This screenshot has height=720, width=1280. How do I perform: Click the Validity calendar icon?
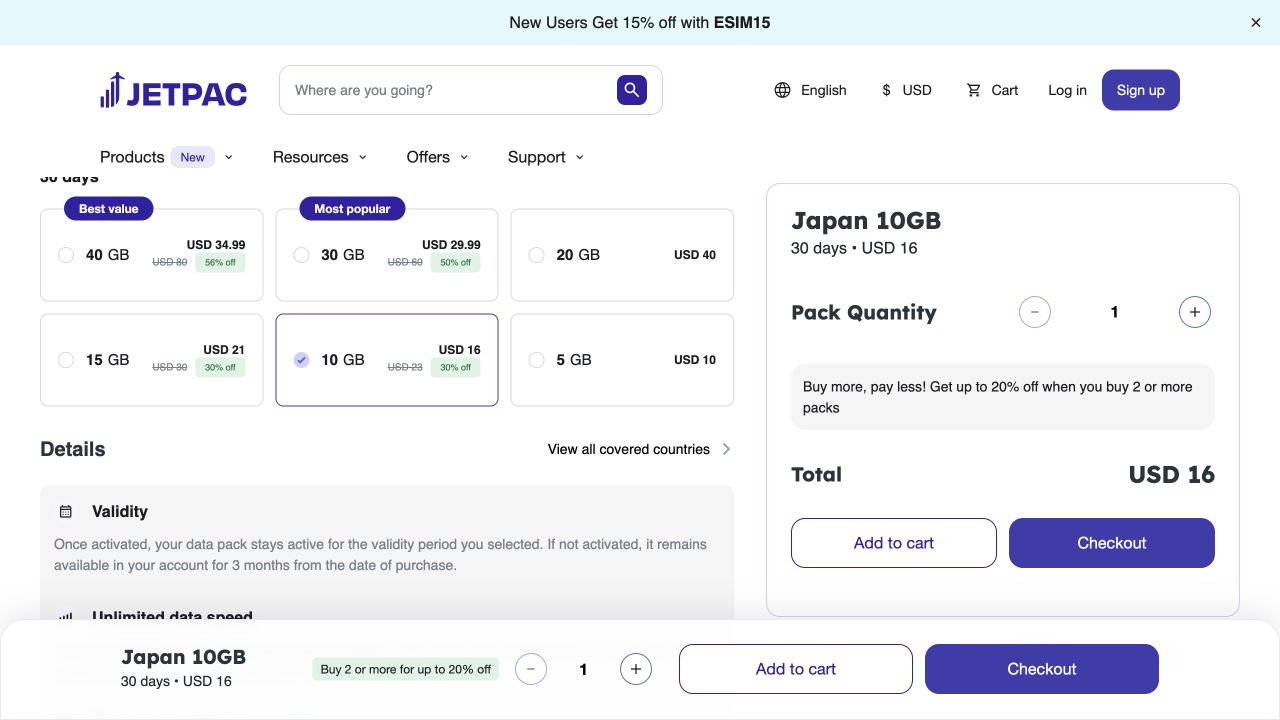(66, 511)
